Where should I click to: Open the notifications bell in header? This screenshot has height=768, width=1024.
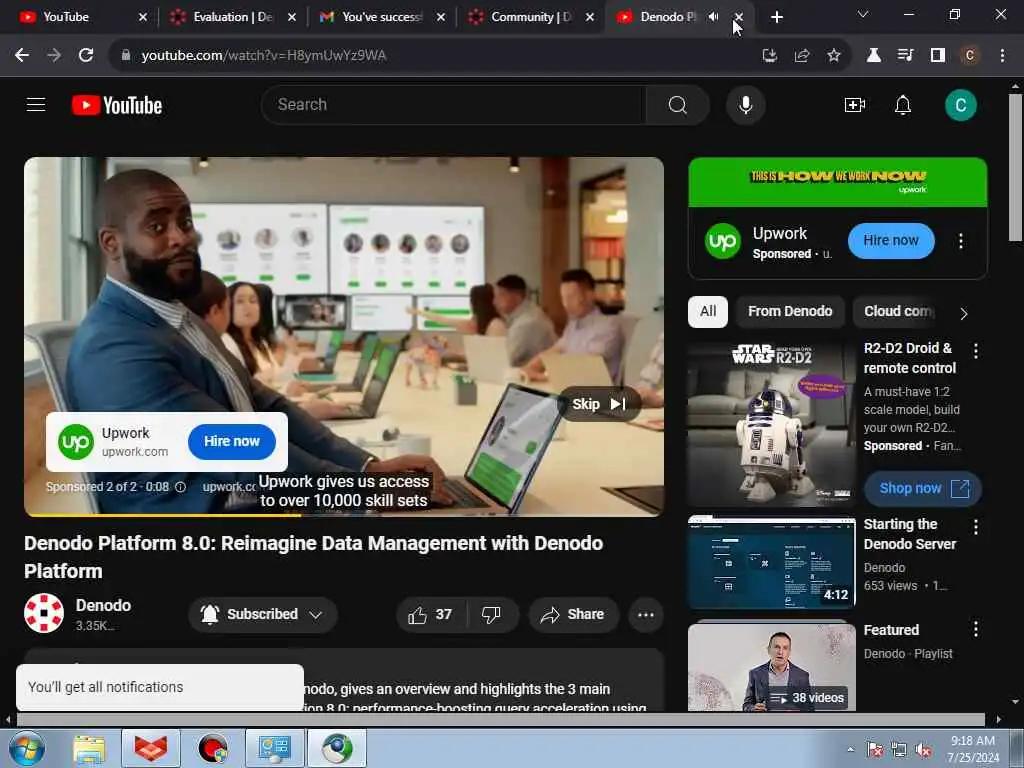pyautogui.click(x=903, y=104)
